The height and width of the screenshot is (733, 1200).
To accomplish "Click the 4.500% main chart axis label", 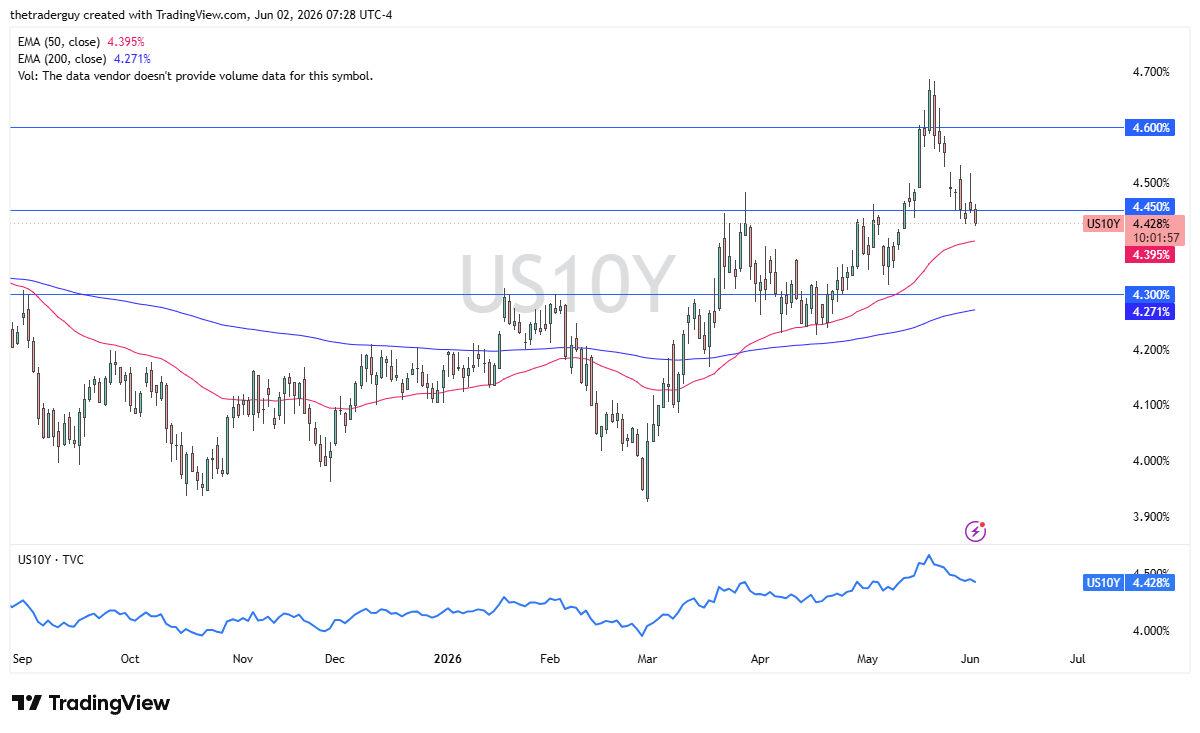I will pyautogui.click(x=1152, y=183).
